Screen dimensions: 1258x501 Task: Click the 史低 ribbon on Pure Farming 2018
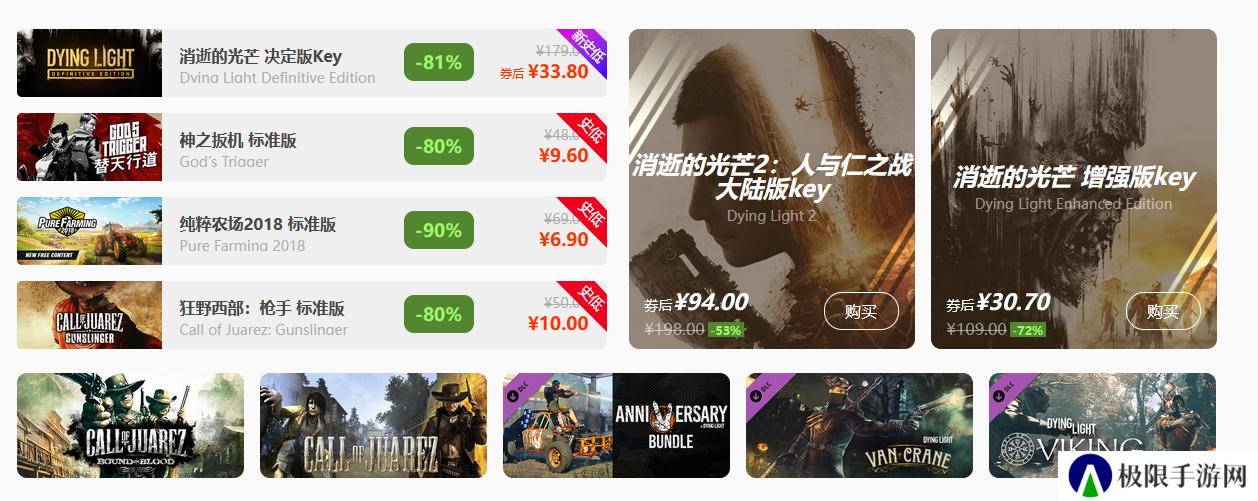click(x=588, y=216)
